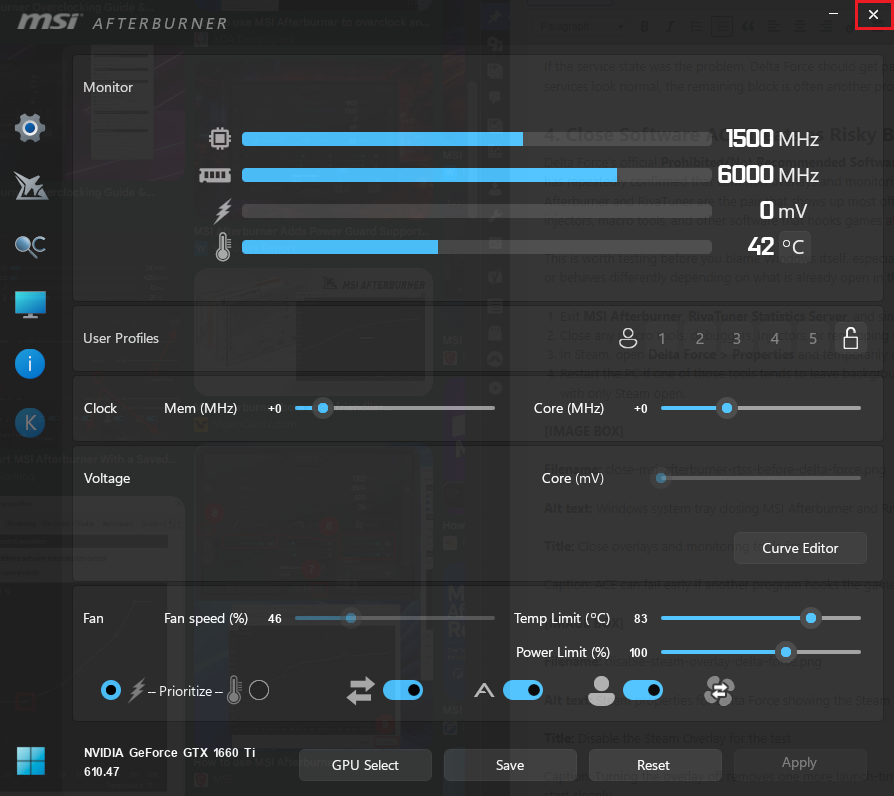Click the Core (MHz) clock slider handle

[727, 408]
